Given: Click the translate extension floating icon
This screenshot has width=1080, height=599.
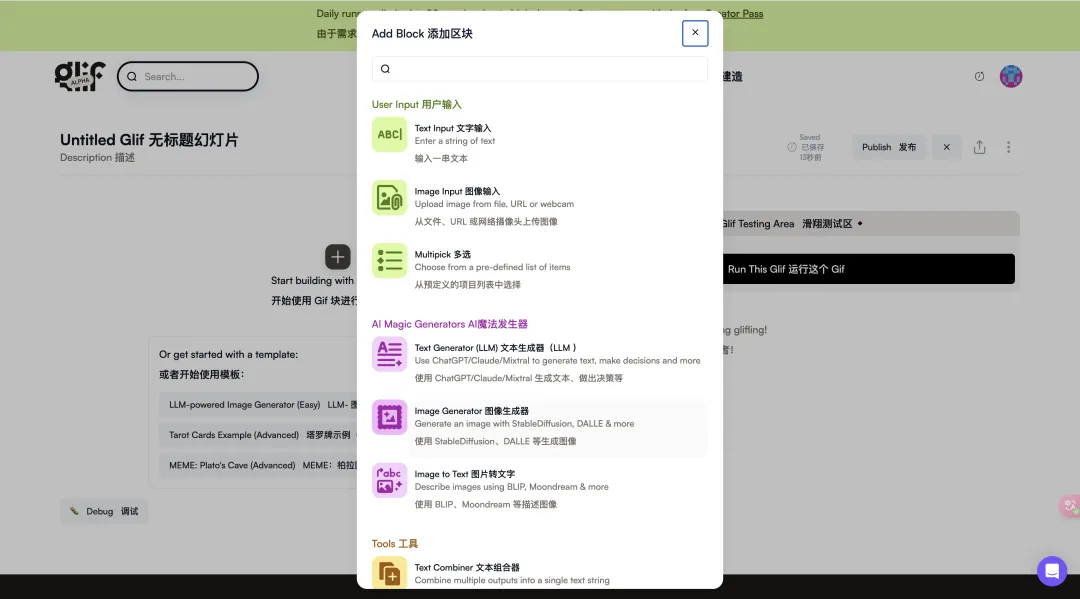Looking at the screenshot, I should (x=1070, y=506).
